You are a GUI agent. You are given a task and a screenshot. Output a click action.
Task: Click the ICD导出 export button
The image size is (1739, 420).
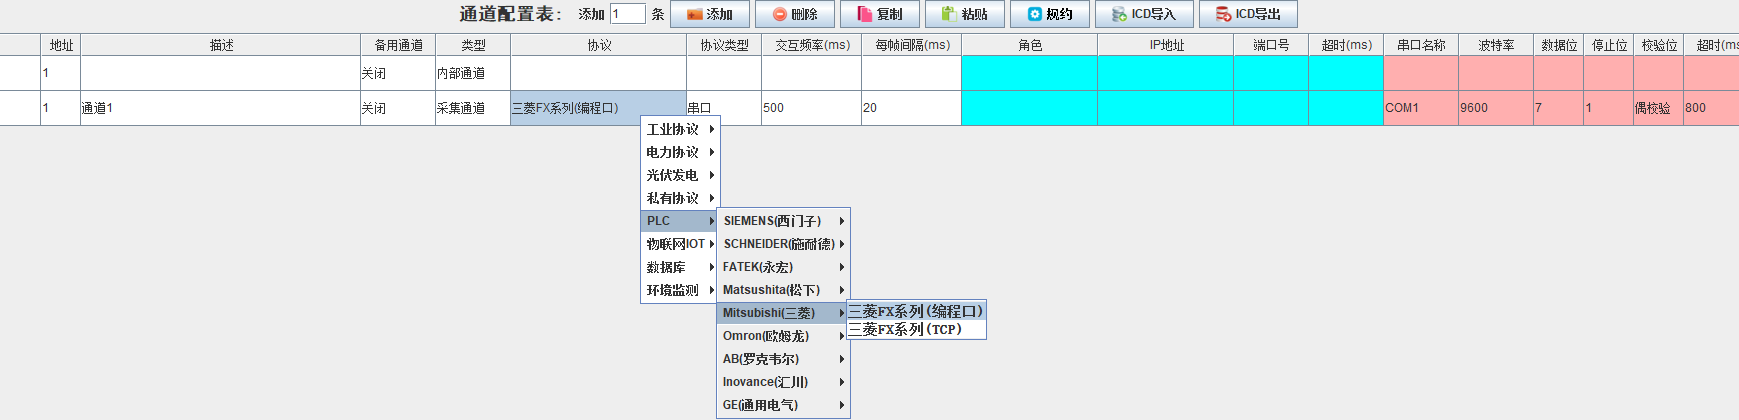[x=1247, y=14]
